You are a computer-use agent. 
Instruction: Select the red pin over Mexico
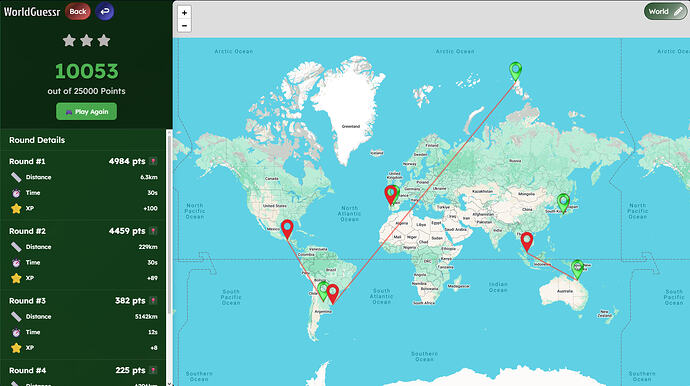click(287, 229)
